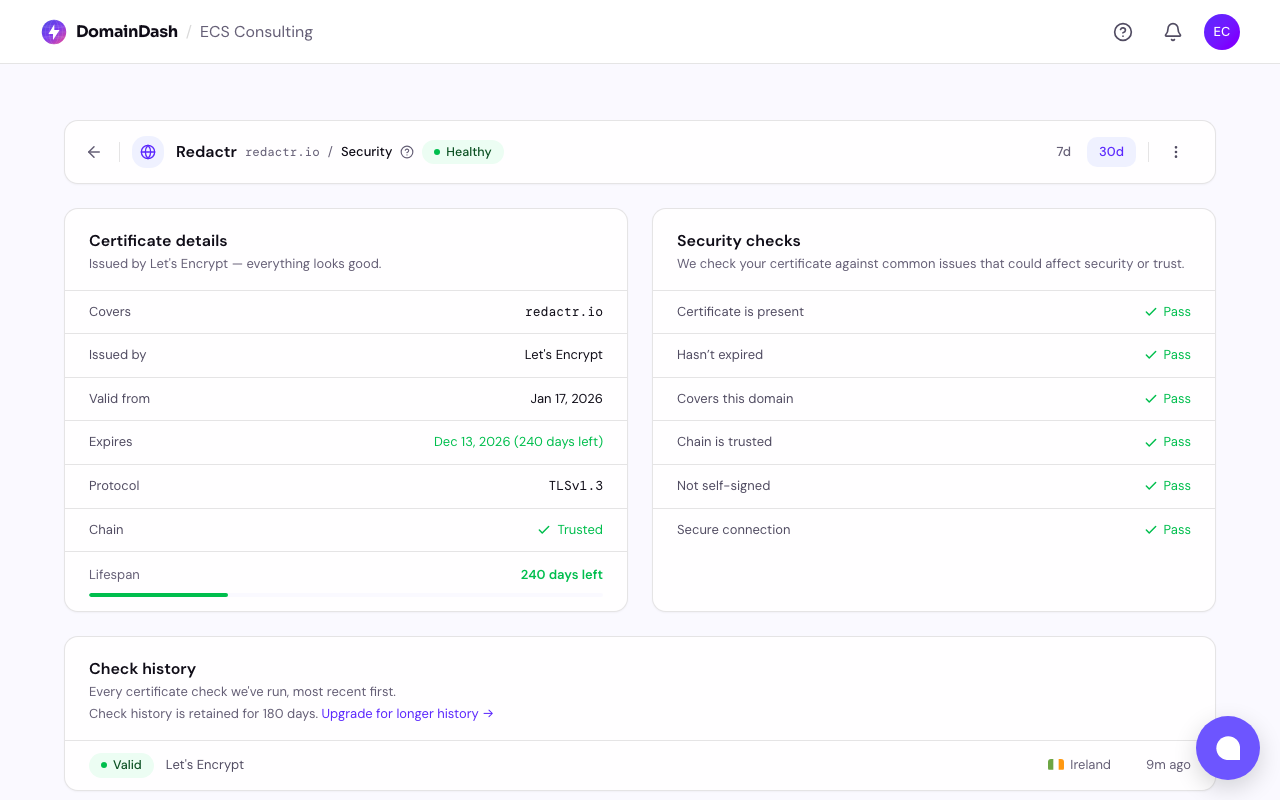Click the globe icon beside Redactr
1280x800 pixels.
coord(148,151)
